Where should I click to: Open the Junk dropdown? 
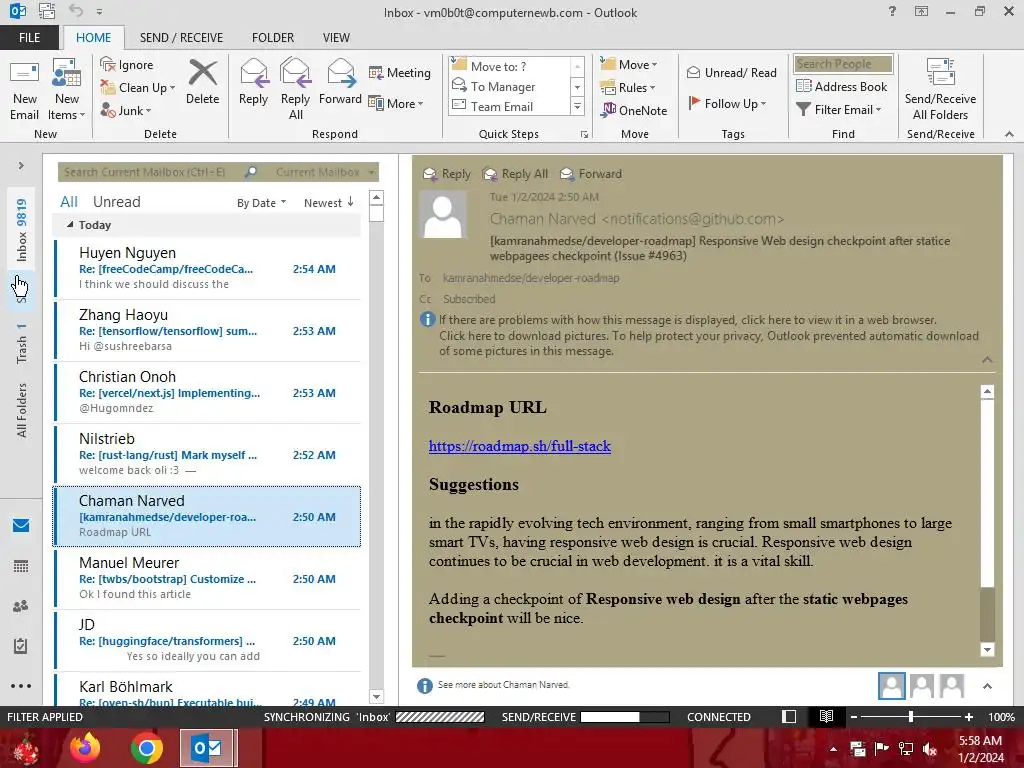click(x=126, y=110)
